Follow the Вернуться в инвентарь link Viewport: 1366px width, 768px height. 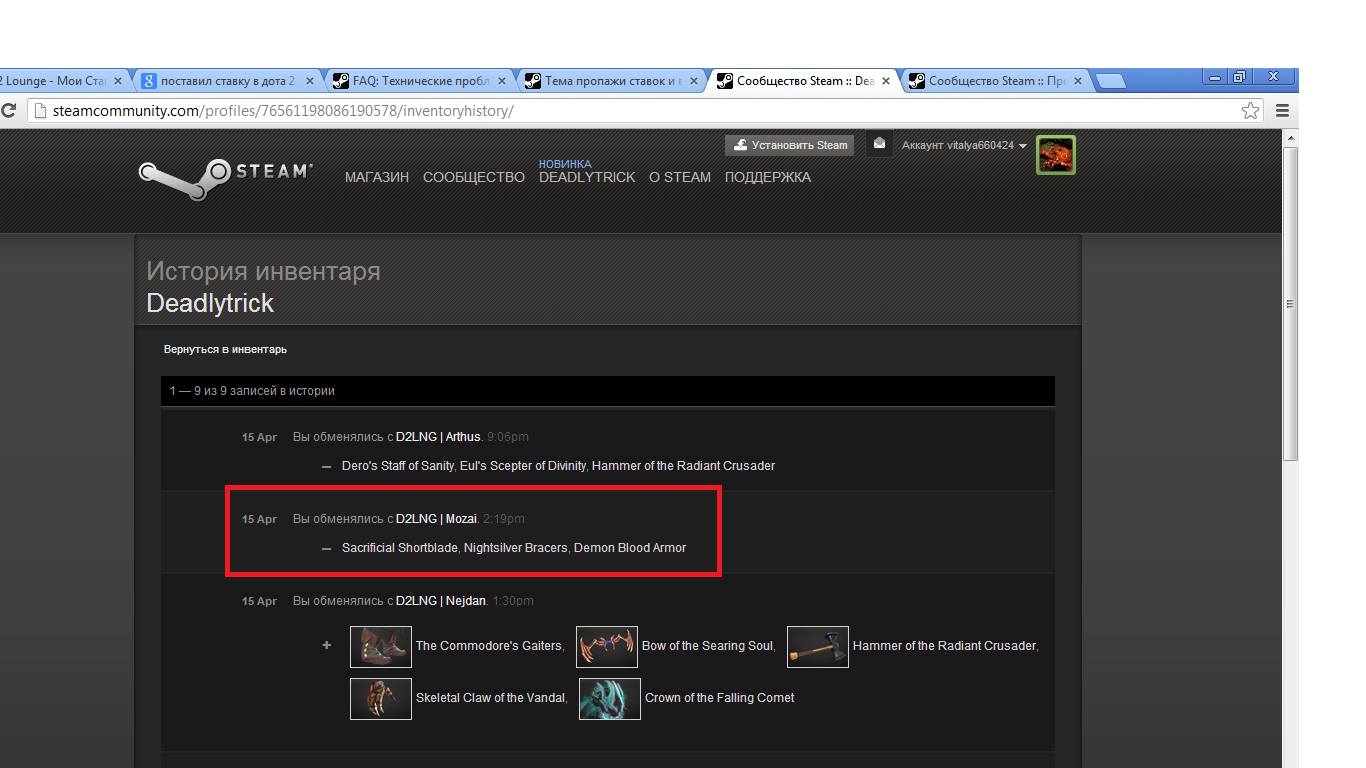pos(226,349)
